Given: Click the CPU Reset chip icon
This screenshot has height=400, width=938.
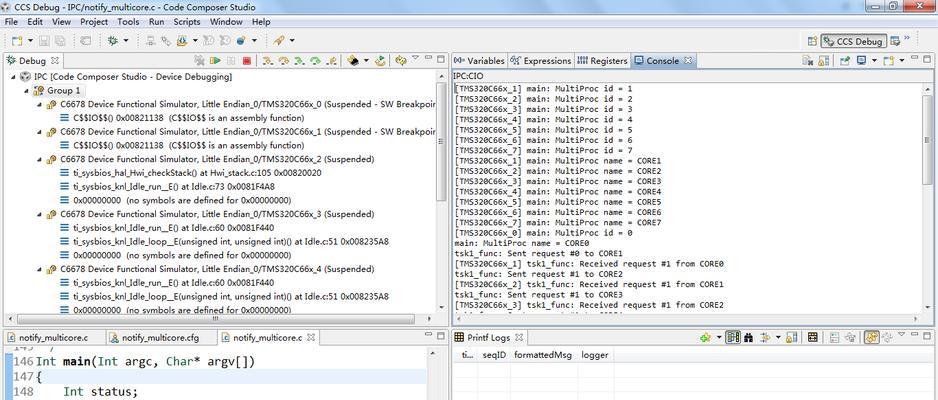Looking at the screenshot, I should click(353, 60).
